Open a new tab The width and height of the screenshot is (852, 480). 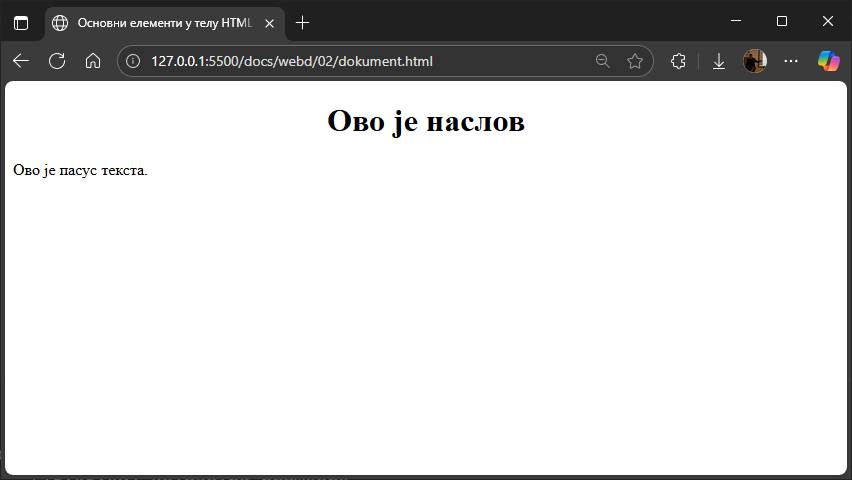coord(303,23)
